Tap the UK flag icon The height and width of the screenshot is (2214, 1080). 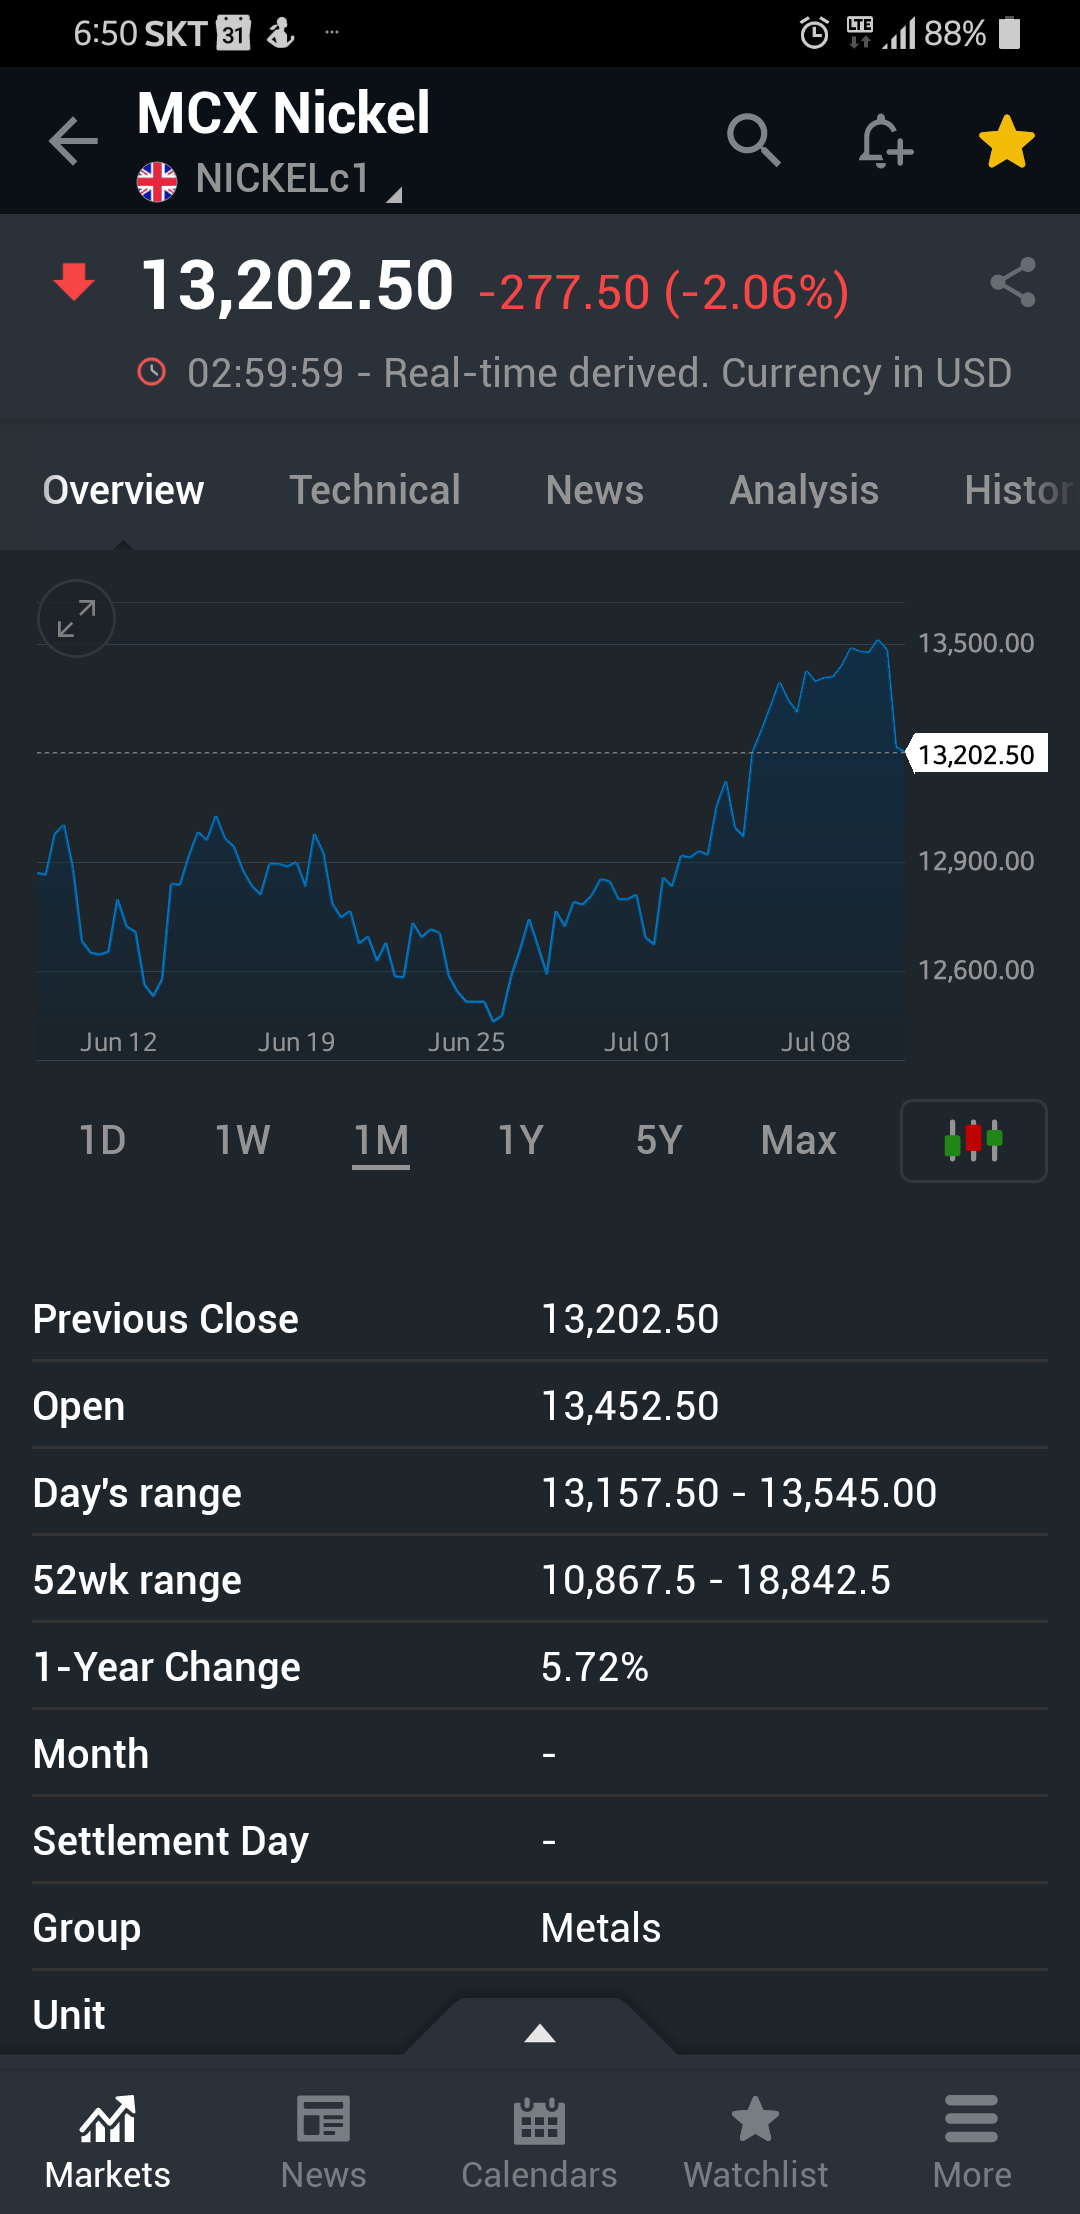[x=157, y=182]
